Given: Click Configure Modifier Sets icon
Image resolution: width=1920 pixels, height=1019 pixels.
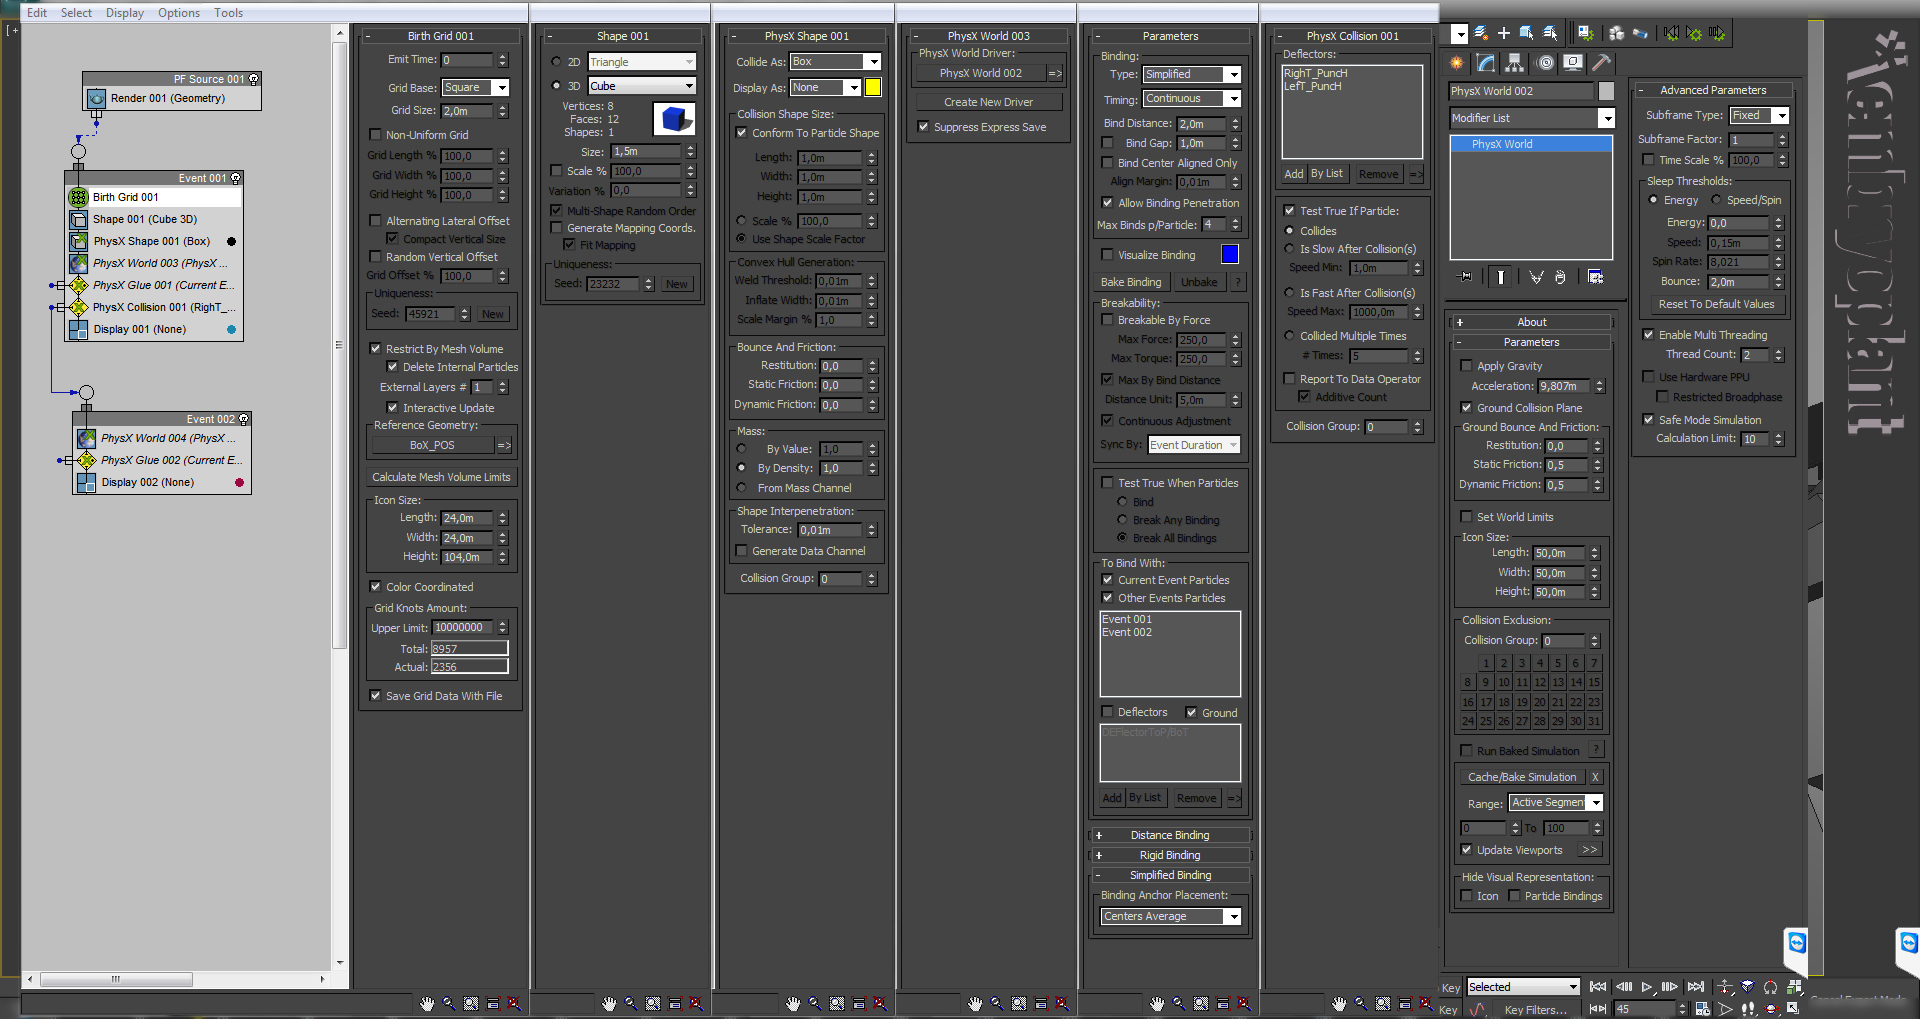Looking at the screenshot, I should click(1595, 277).
